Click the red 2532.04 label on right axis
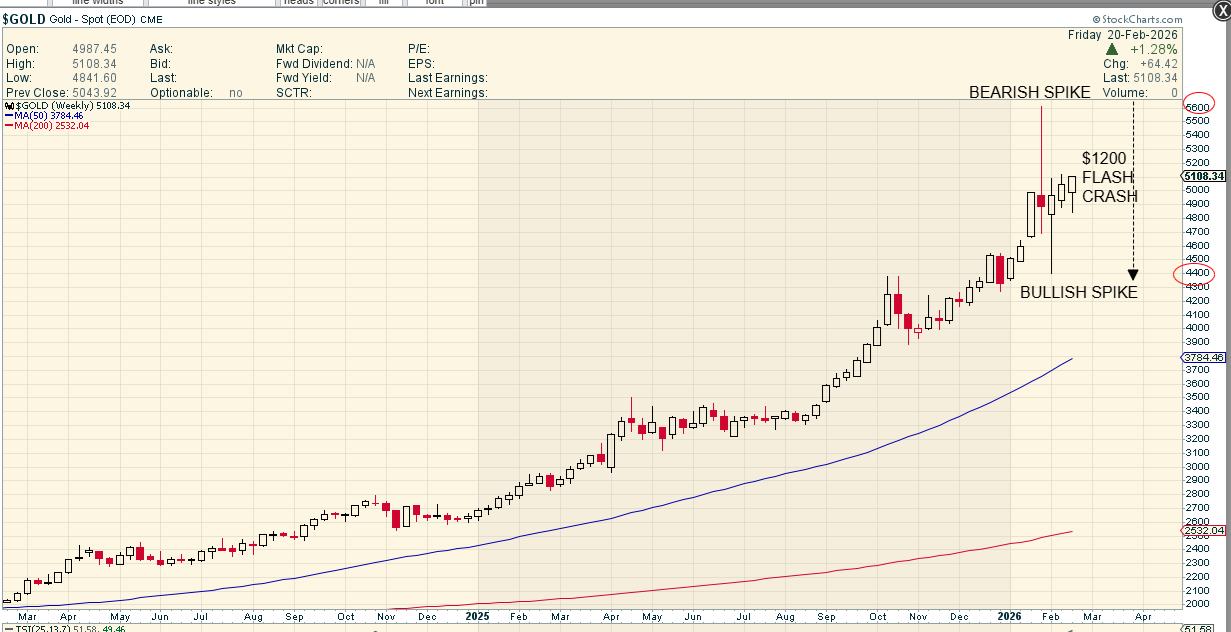The height and width of the screenshot is (632, 1231). pyautogui.click(x=1204, y=530)
